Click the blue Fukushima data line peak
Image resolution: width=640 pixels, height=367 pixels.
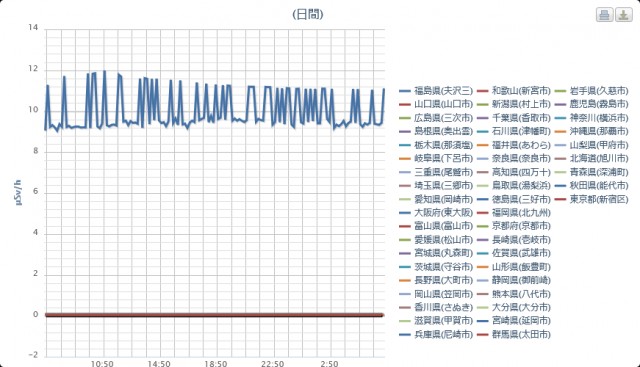pos(104,72)
